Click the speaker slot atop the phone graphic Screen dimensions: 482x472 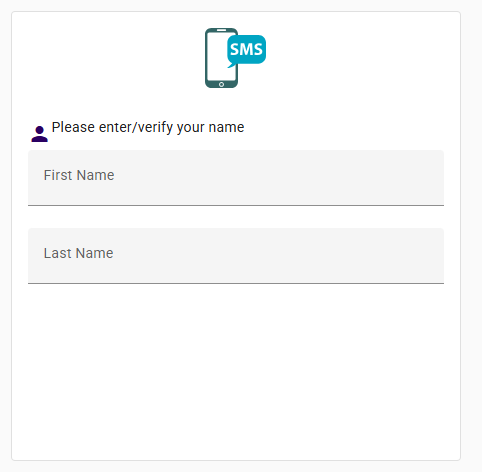(x=221, y=30)
